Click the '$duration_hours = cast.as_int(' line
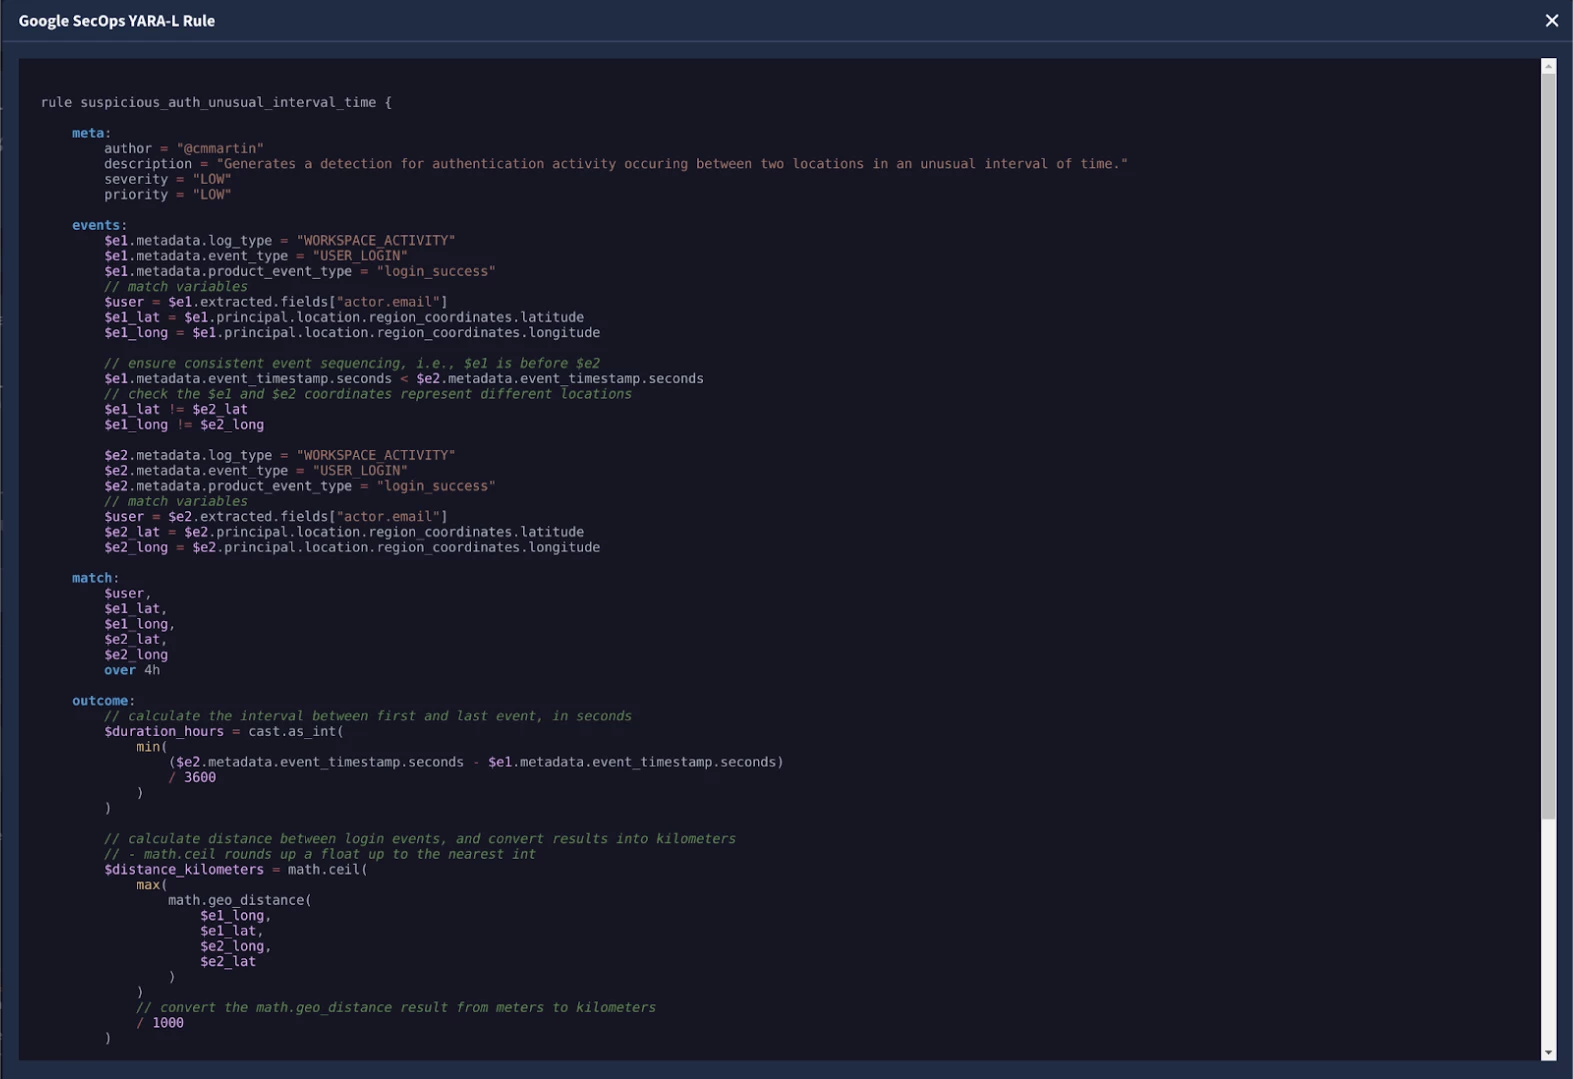Screen dimensions: 1573x1079 (224, 732)
